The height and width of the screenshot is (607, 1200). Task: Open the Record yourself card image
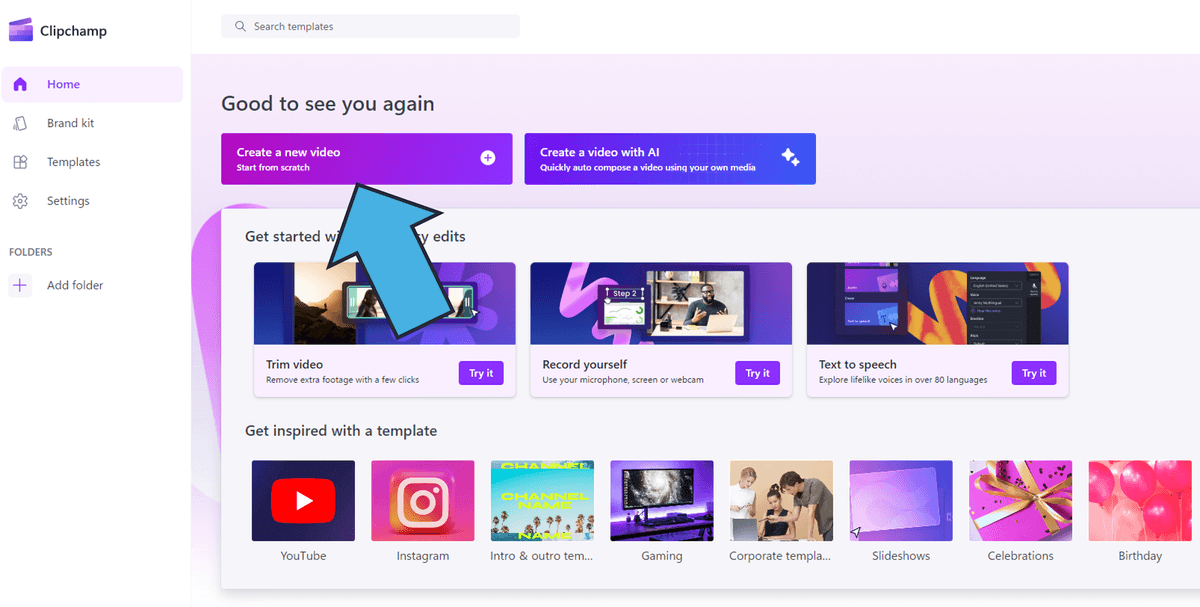point(661,304)
